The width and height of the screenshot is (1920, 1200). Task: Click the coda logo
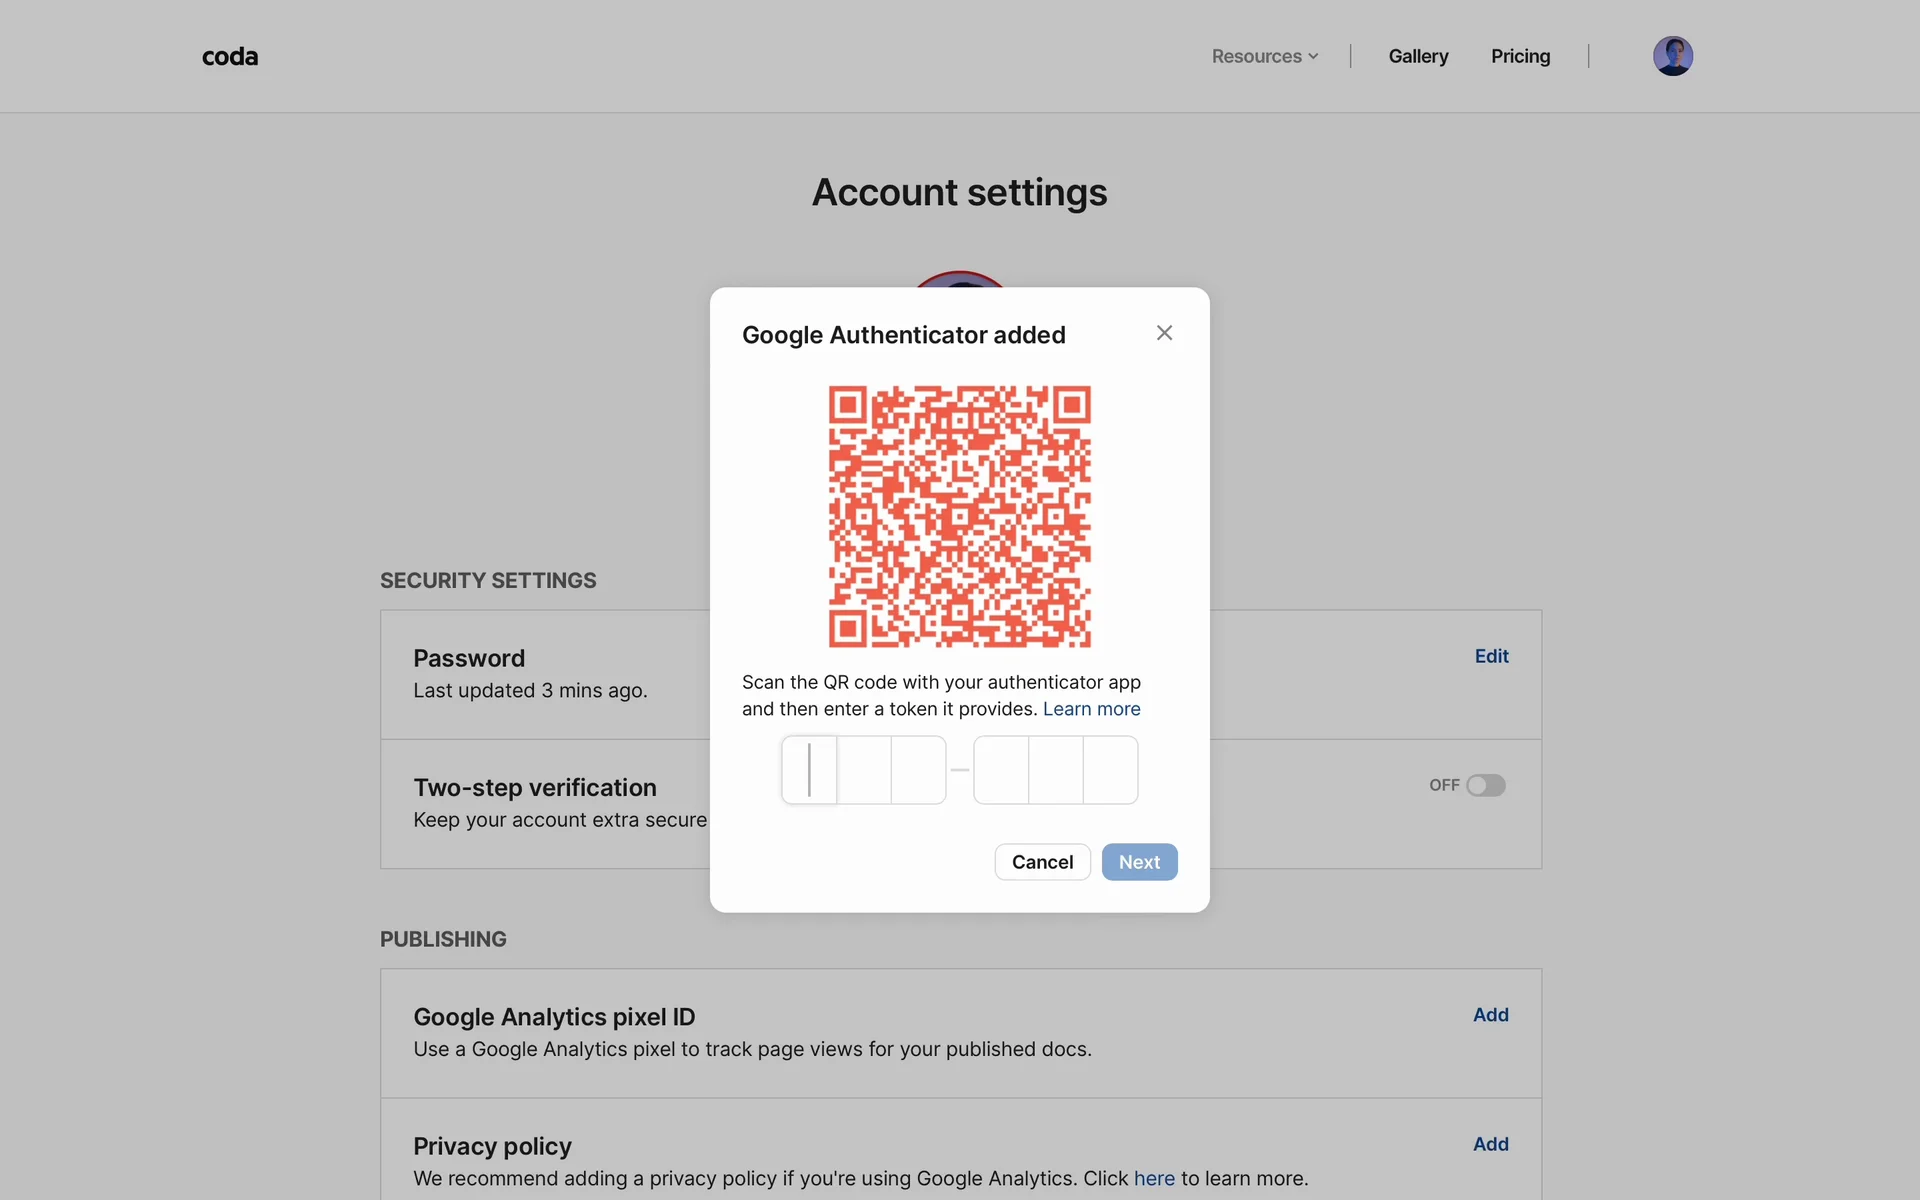point(230,57)
